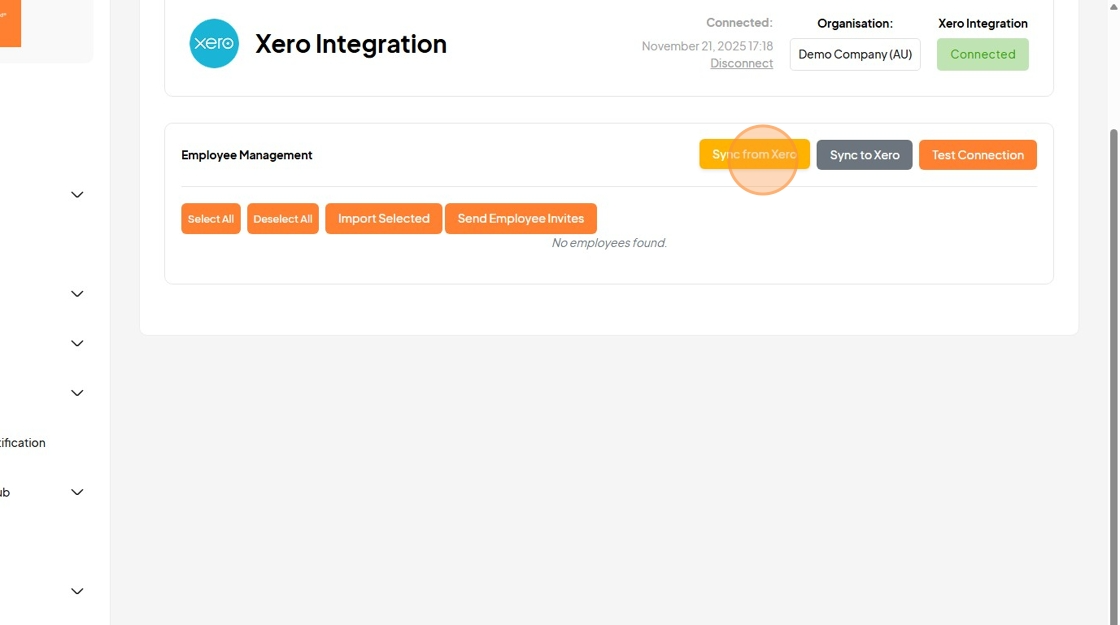
Task: Open the Demo Company (AU) organisation field
Action: click(855, 54)
